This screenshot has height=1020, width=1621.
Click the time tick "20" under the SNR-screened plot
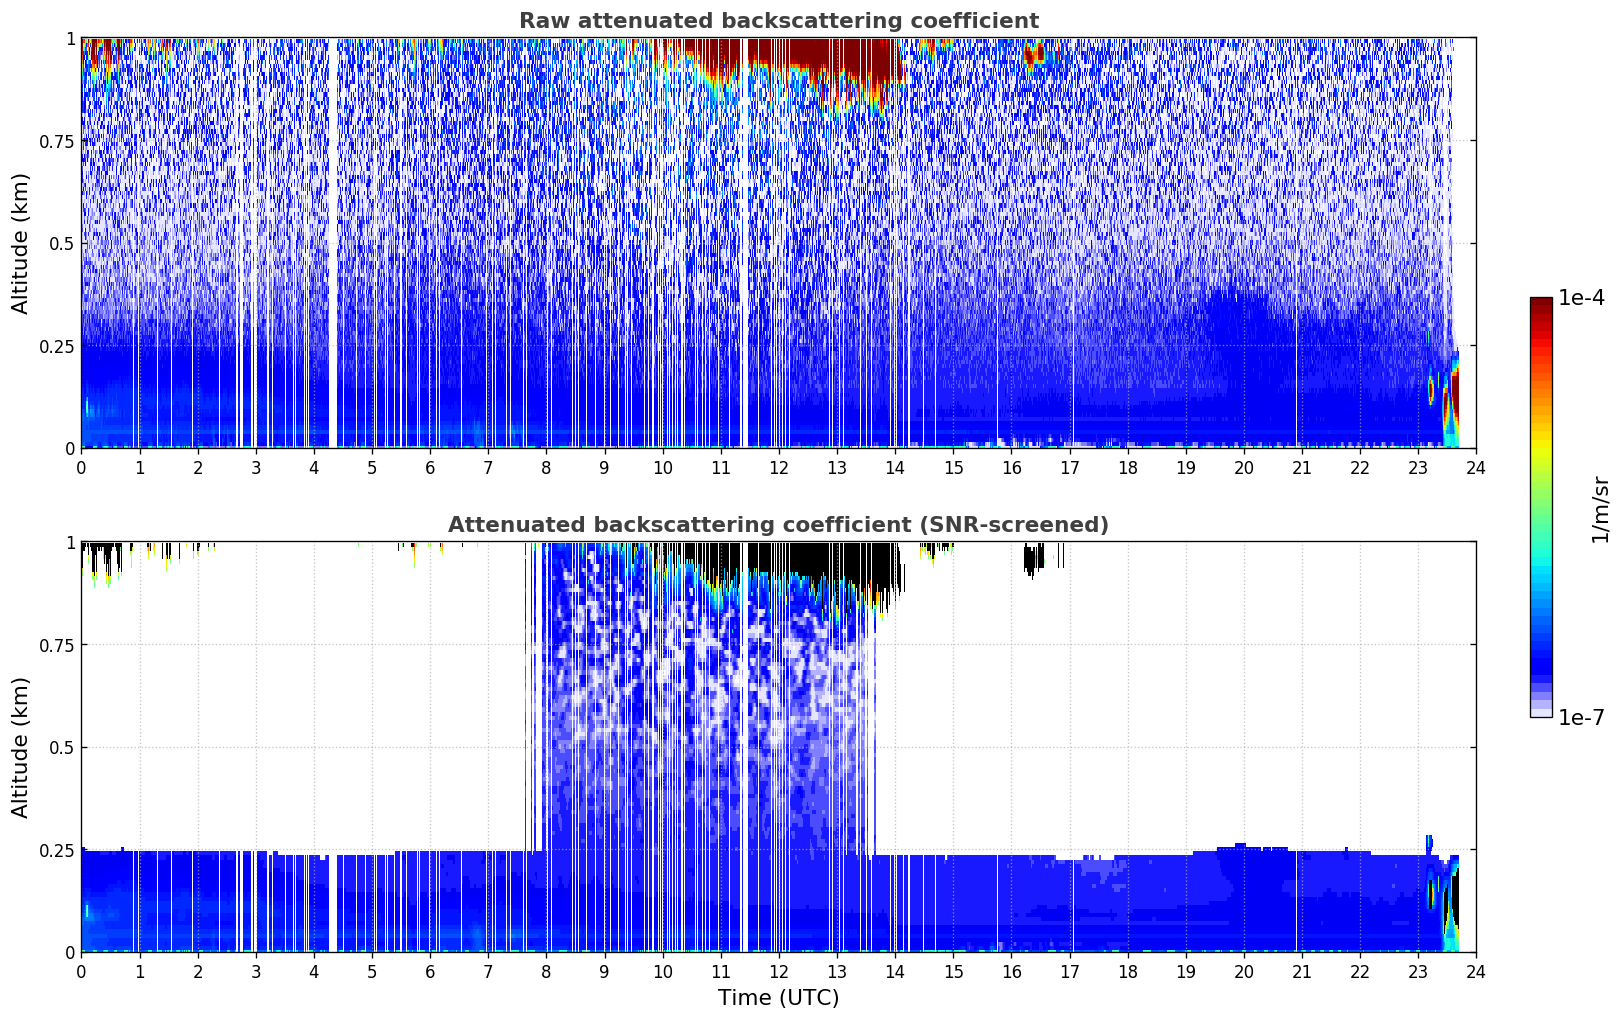pos(1244,971)
